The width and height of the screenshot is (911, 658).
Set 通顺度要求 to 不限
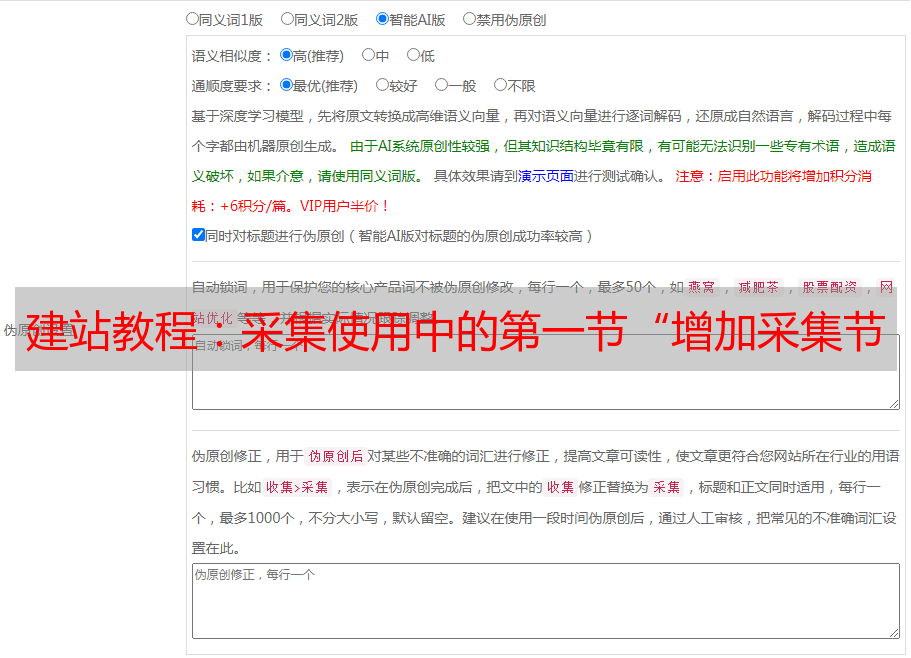point(500,85)
